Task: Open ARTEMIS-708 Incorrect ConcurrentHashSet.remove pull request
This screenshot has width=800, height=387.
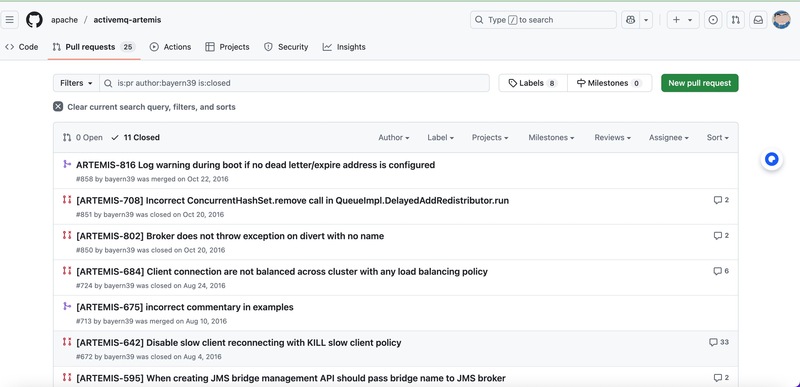Action: coord(292,201)
